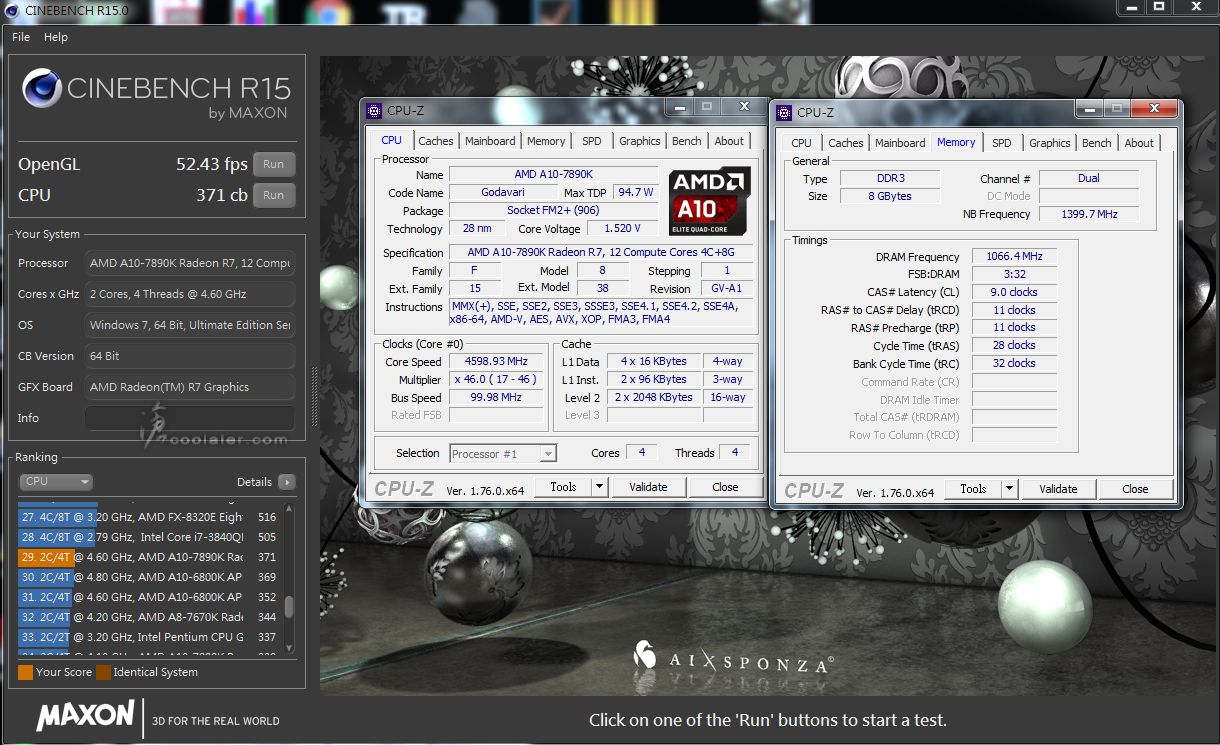Image resolution: width=1220 pixels, height=745 pixels.
Task: Open the Help menu in Cinebench
Action: (56, 37)
